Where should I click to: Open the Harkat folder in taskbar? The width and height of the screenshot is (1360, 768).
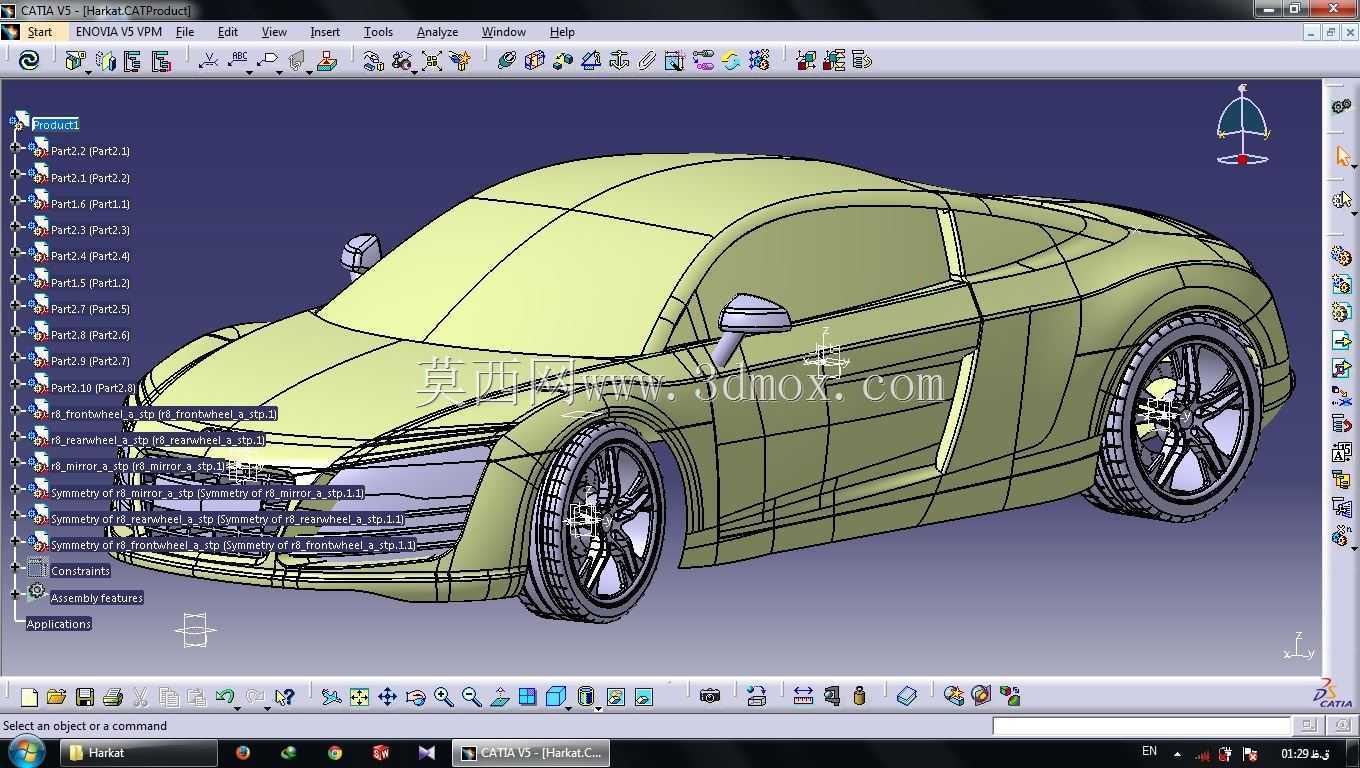(x=139, y=753)
